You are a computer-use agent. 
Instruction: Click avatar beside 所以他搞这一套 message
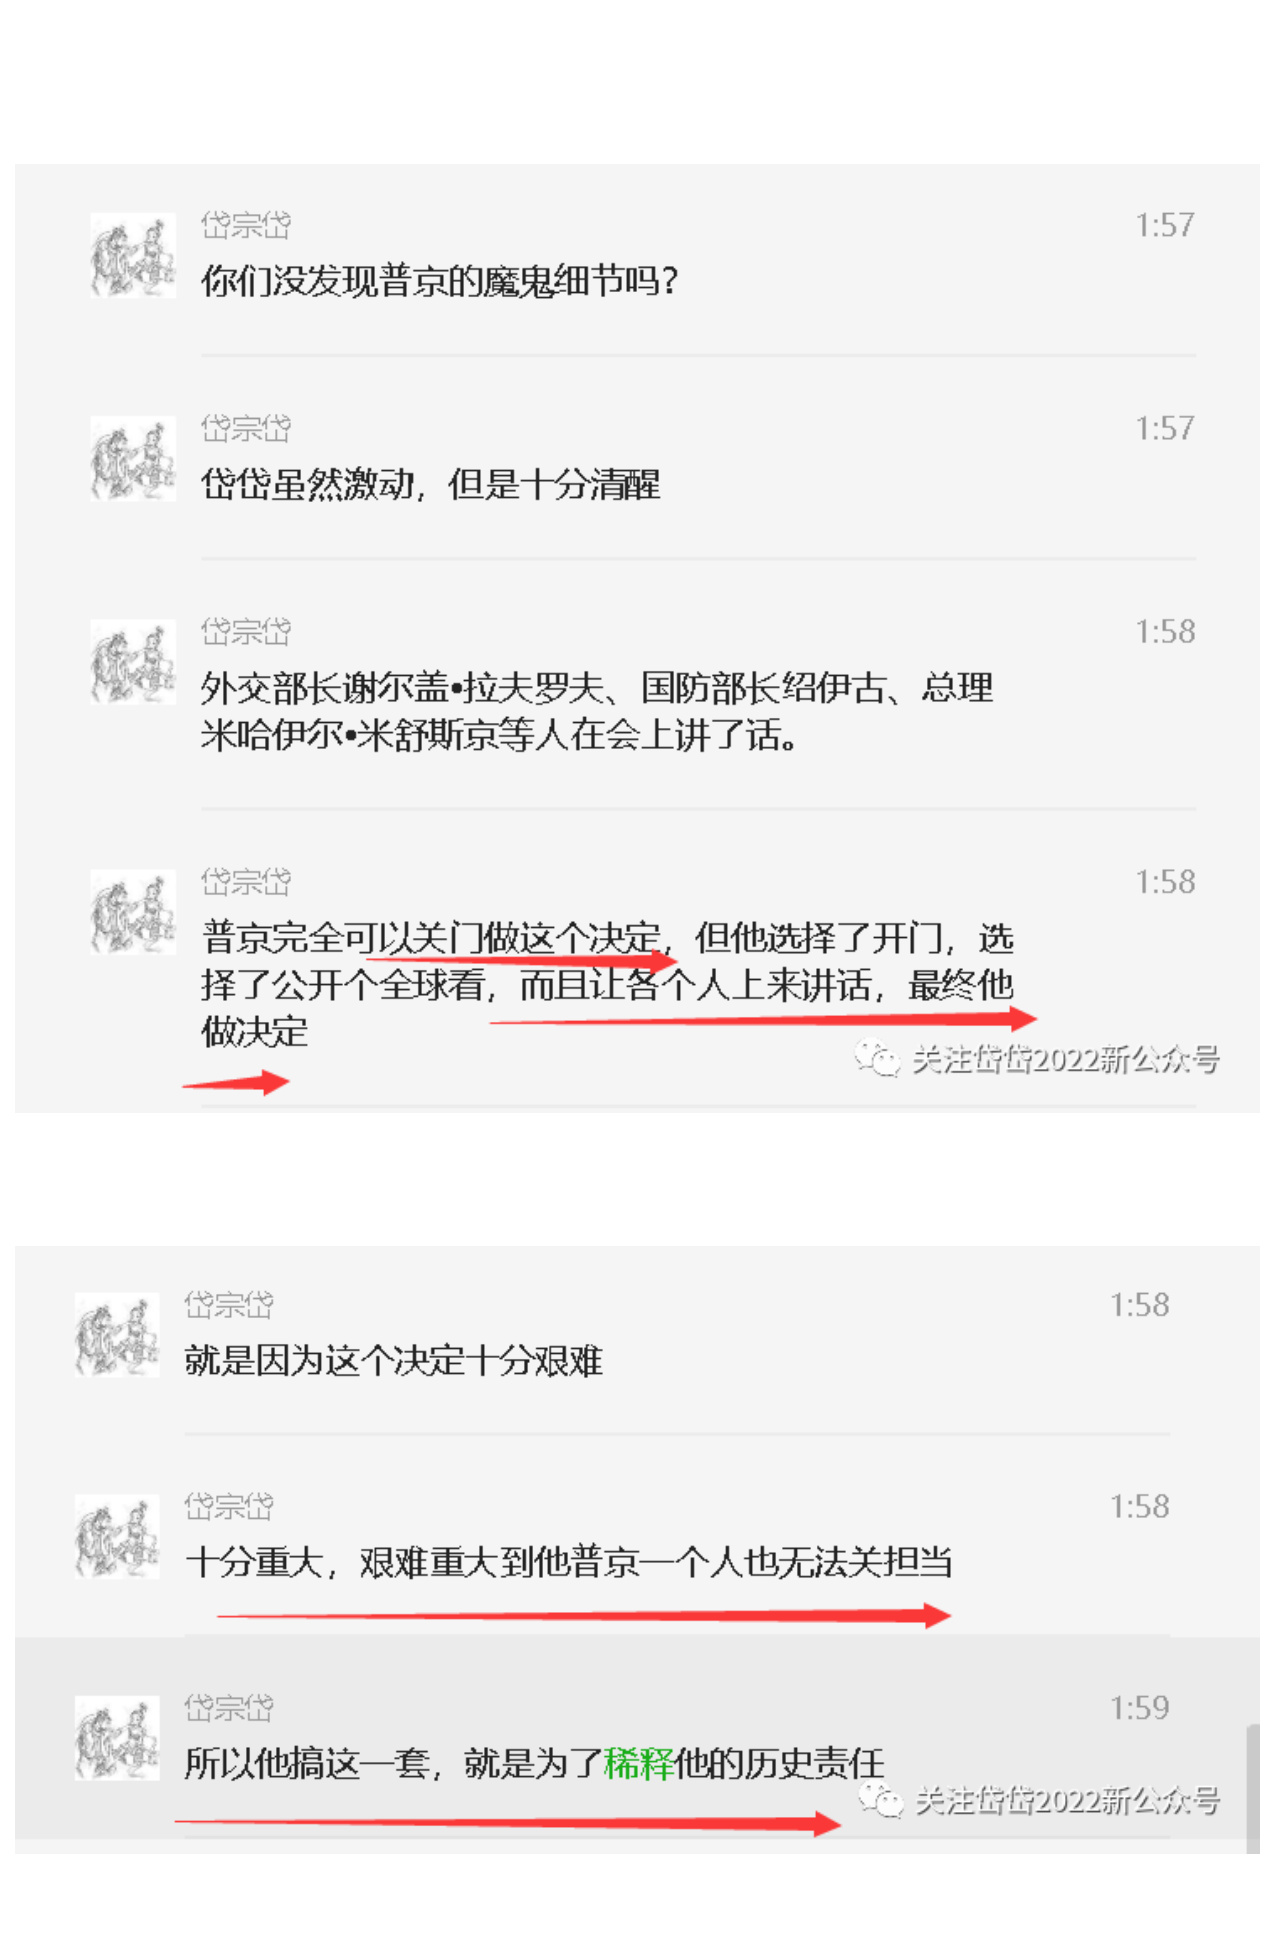tap(117, 1738)
